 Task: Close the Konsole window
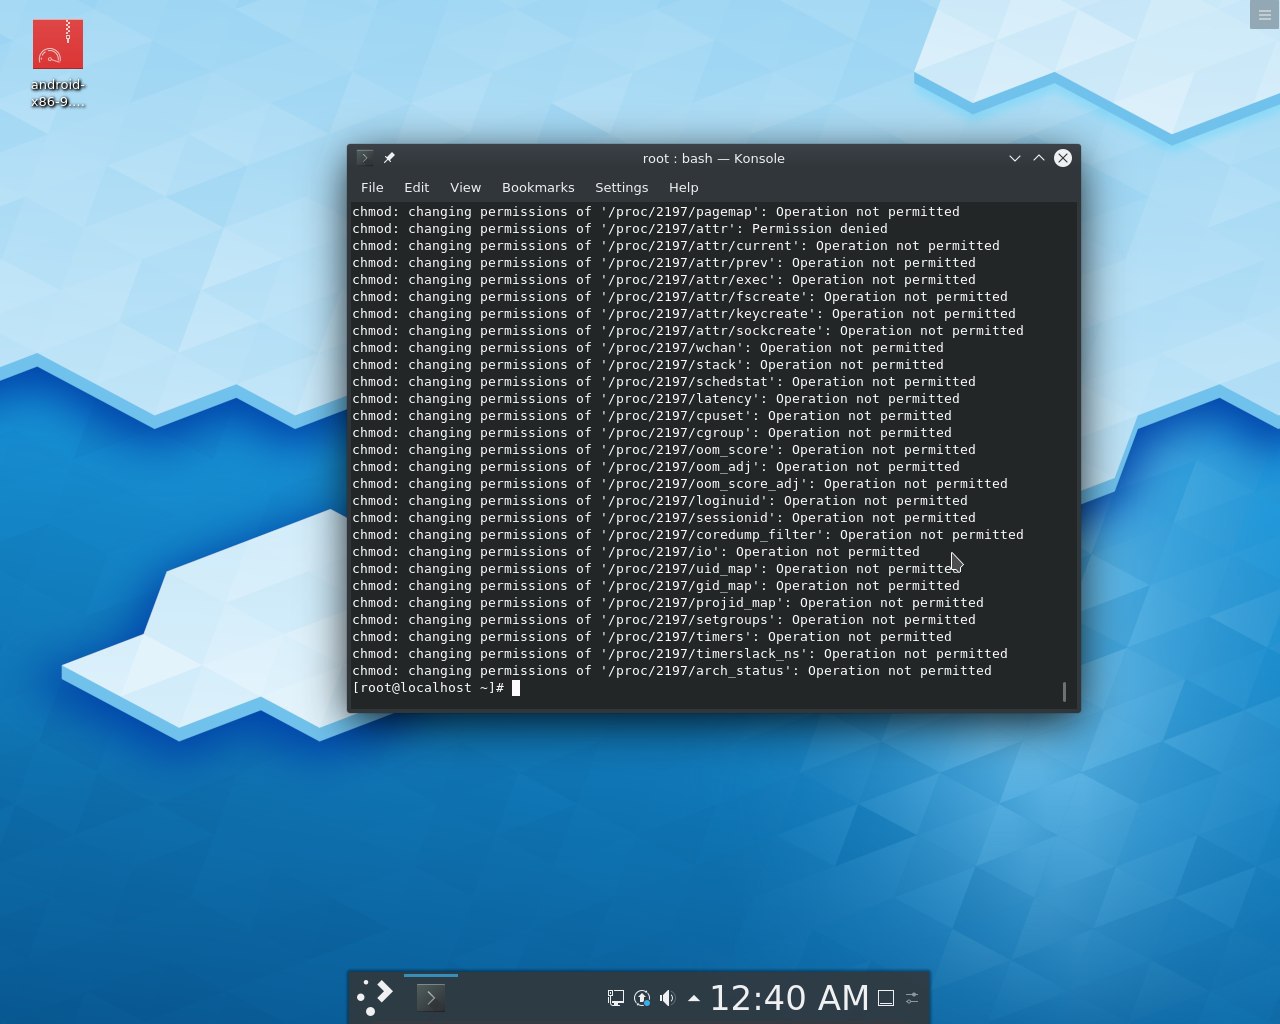(1063, 158)
